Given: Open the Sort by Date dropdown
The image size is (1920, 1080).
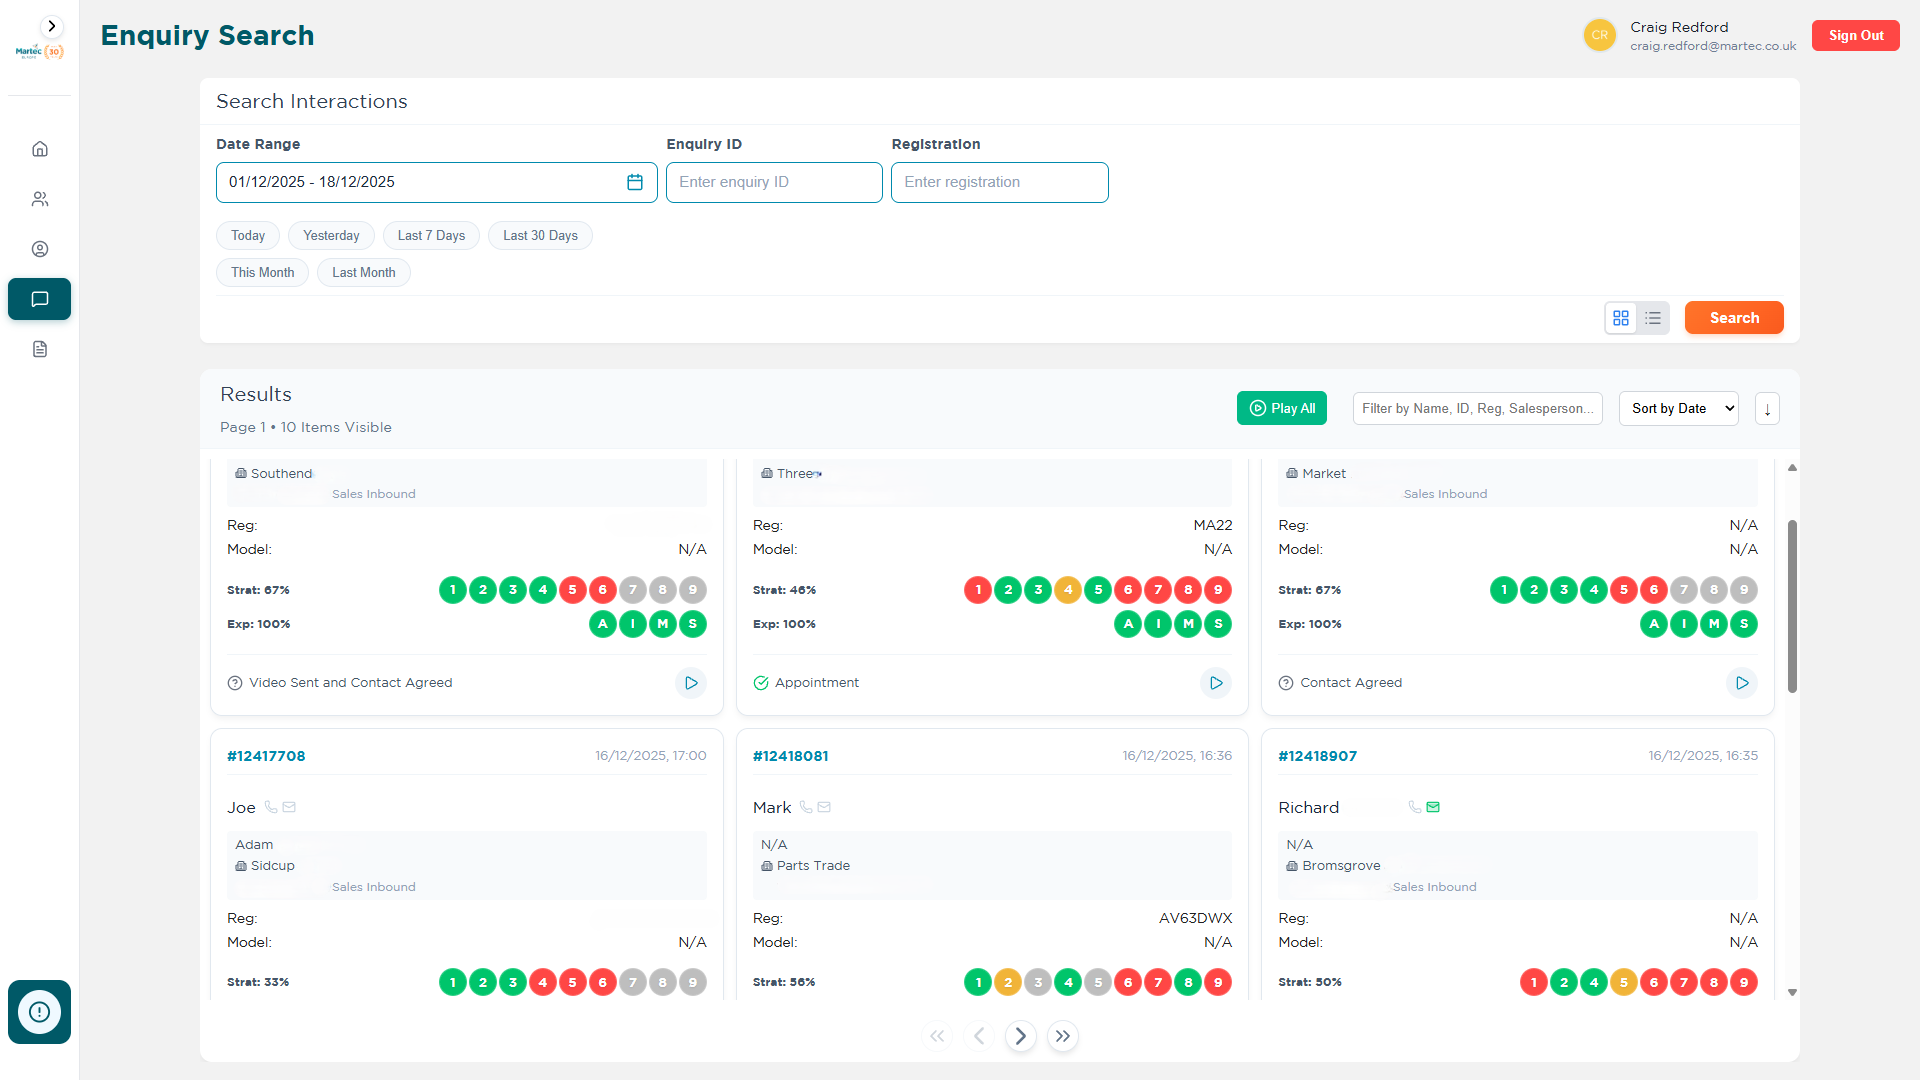Looking at the screenshot, I should pyautogui.click(x=1678, y=409).
